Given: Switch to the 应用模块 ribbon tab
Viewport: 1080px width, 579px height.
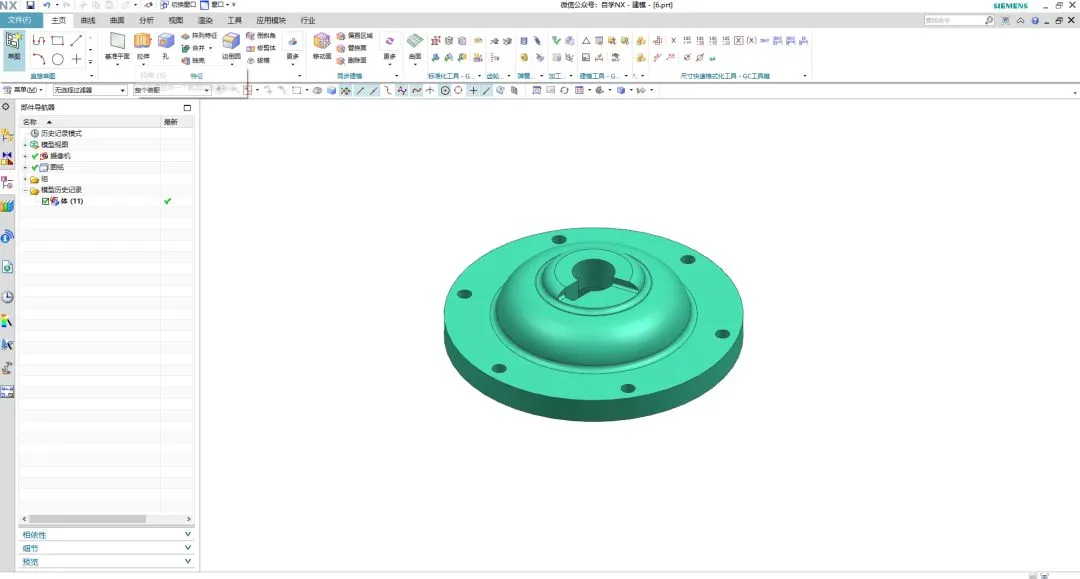Looking at the screenshot, I should (271, 21).
